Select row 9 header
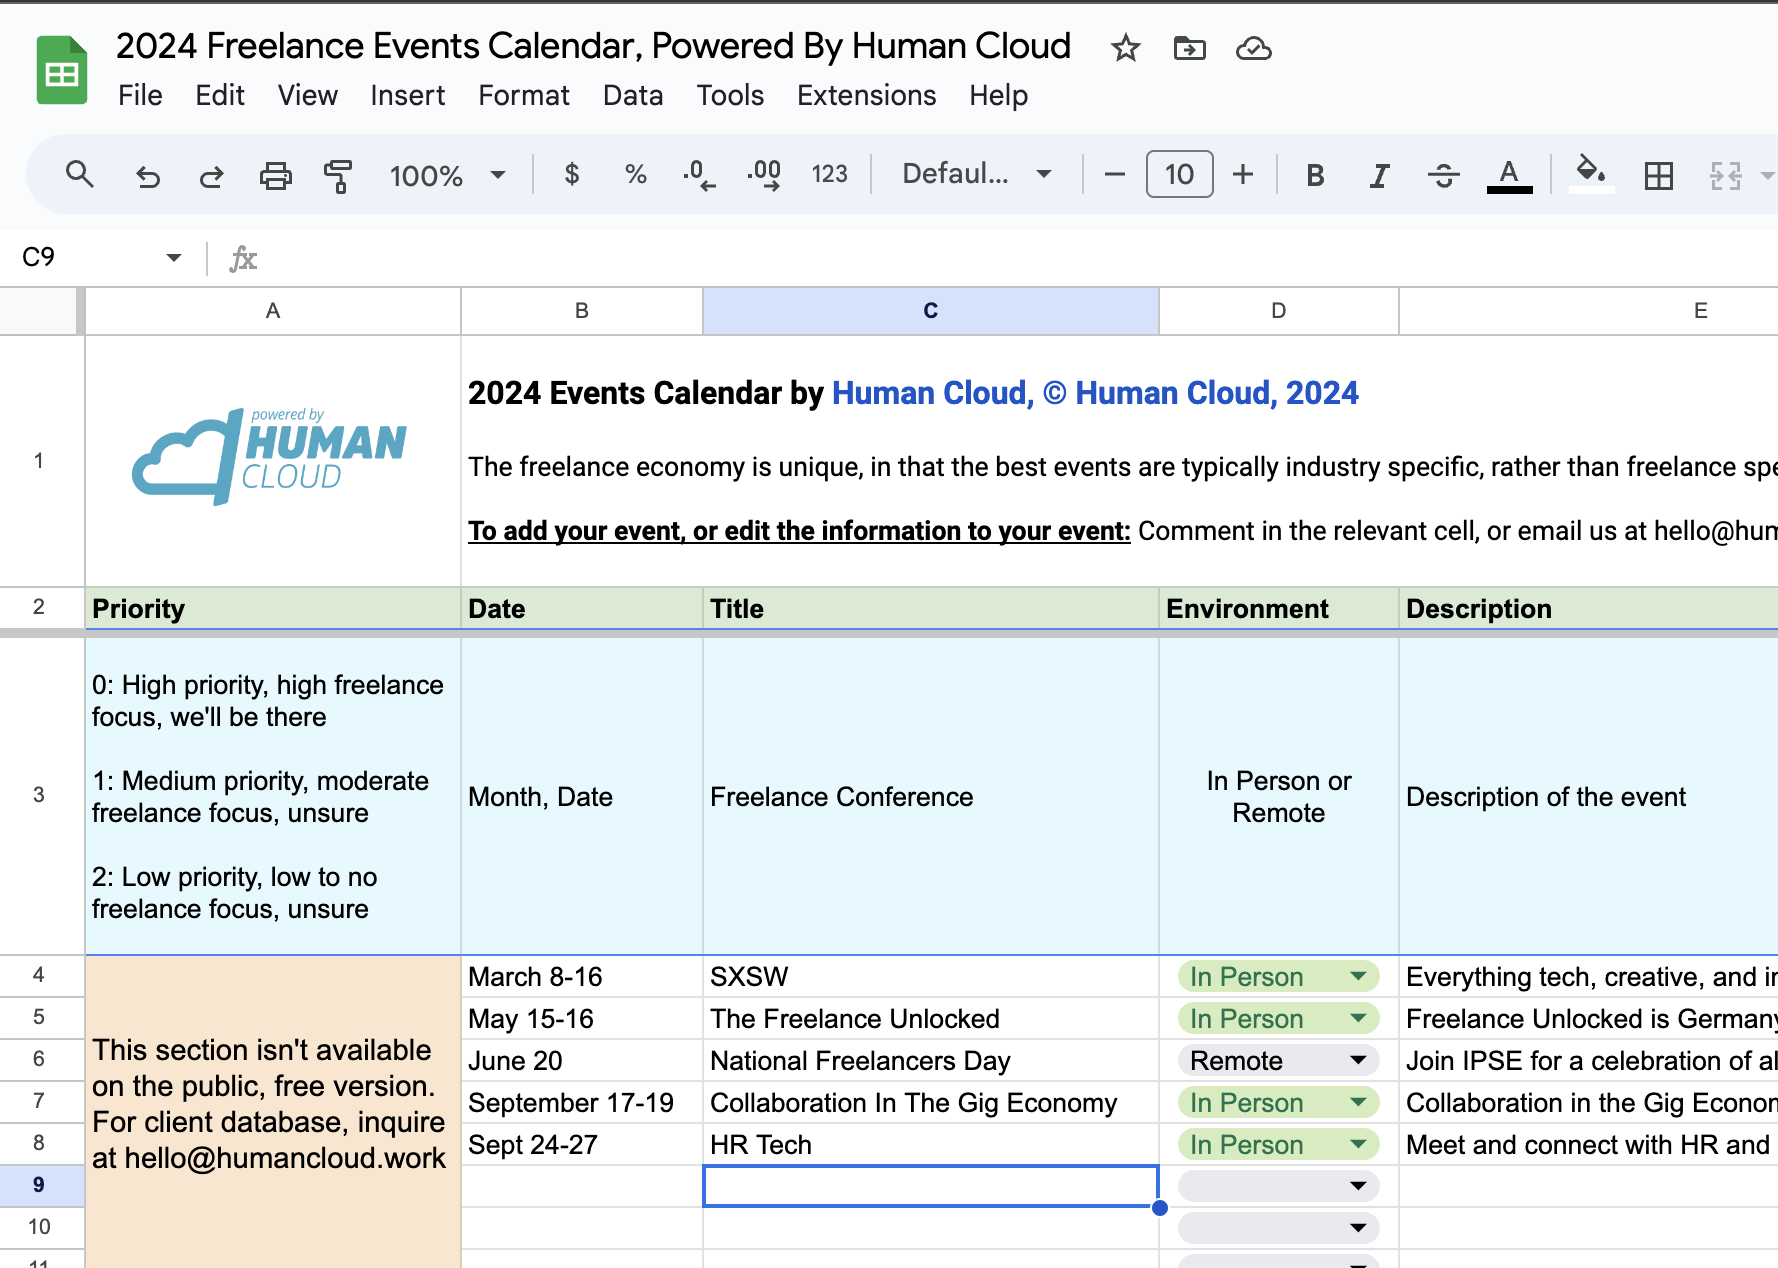The height and width of the screenshot is (1268, 1778). pos(39,1186)
